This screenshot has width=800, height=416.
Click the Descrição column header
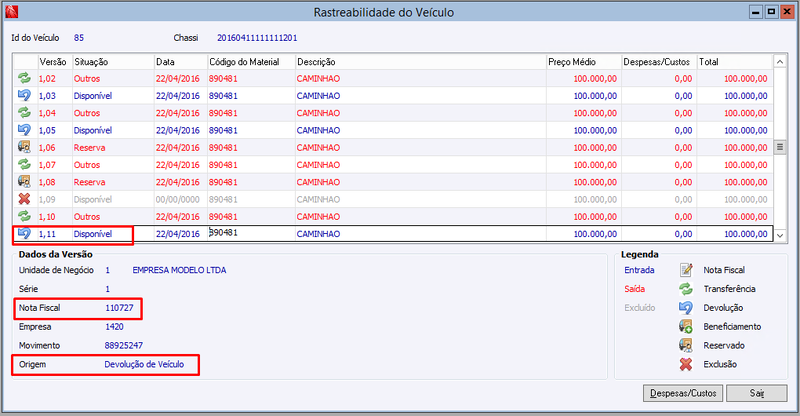pyautogui.click(x=420, y=62)
